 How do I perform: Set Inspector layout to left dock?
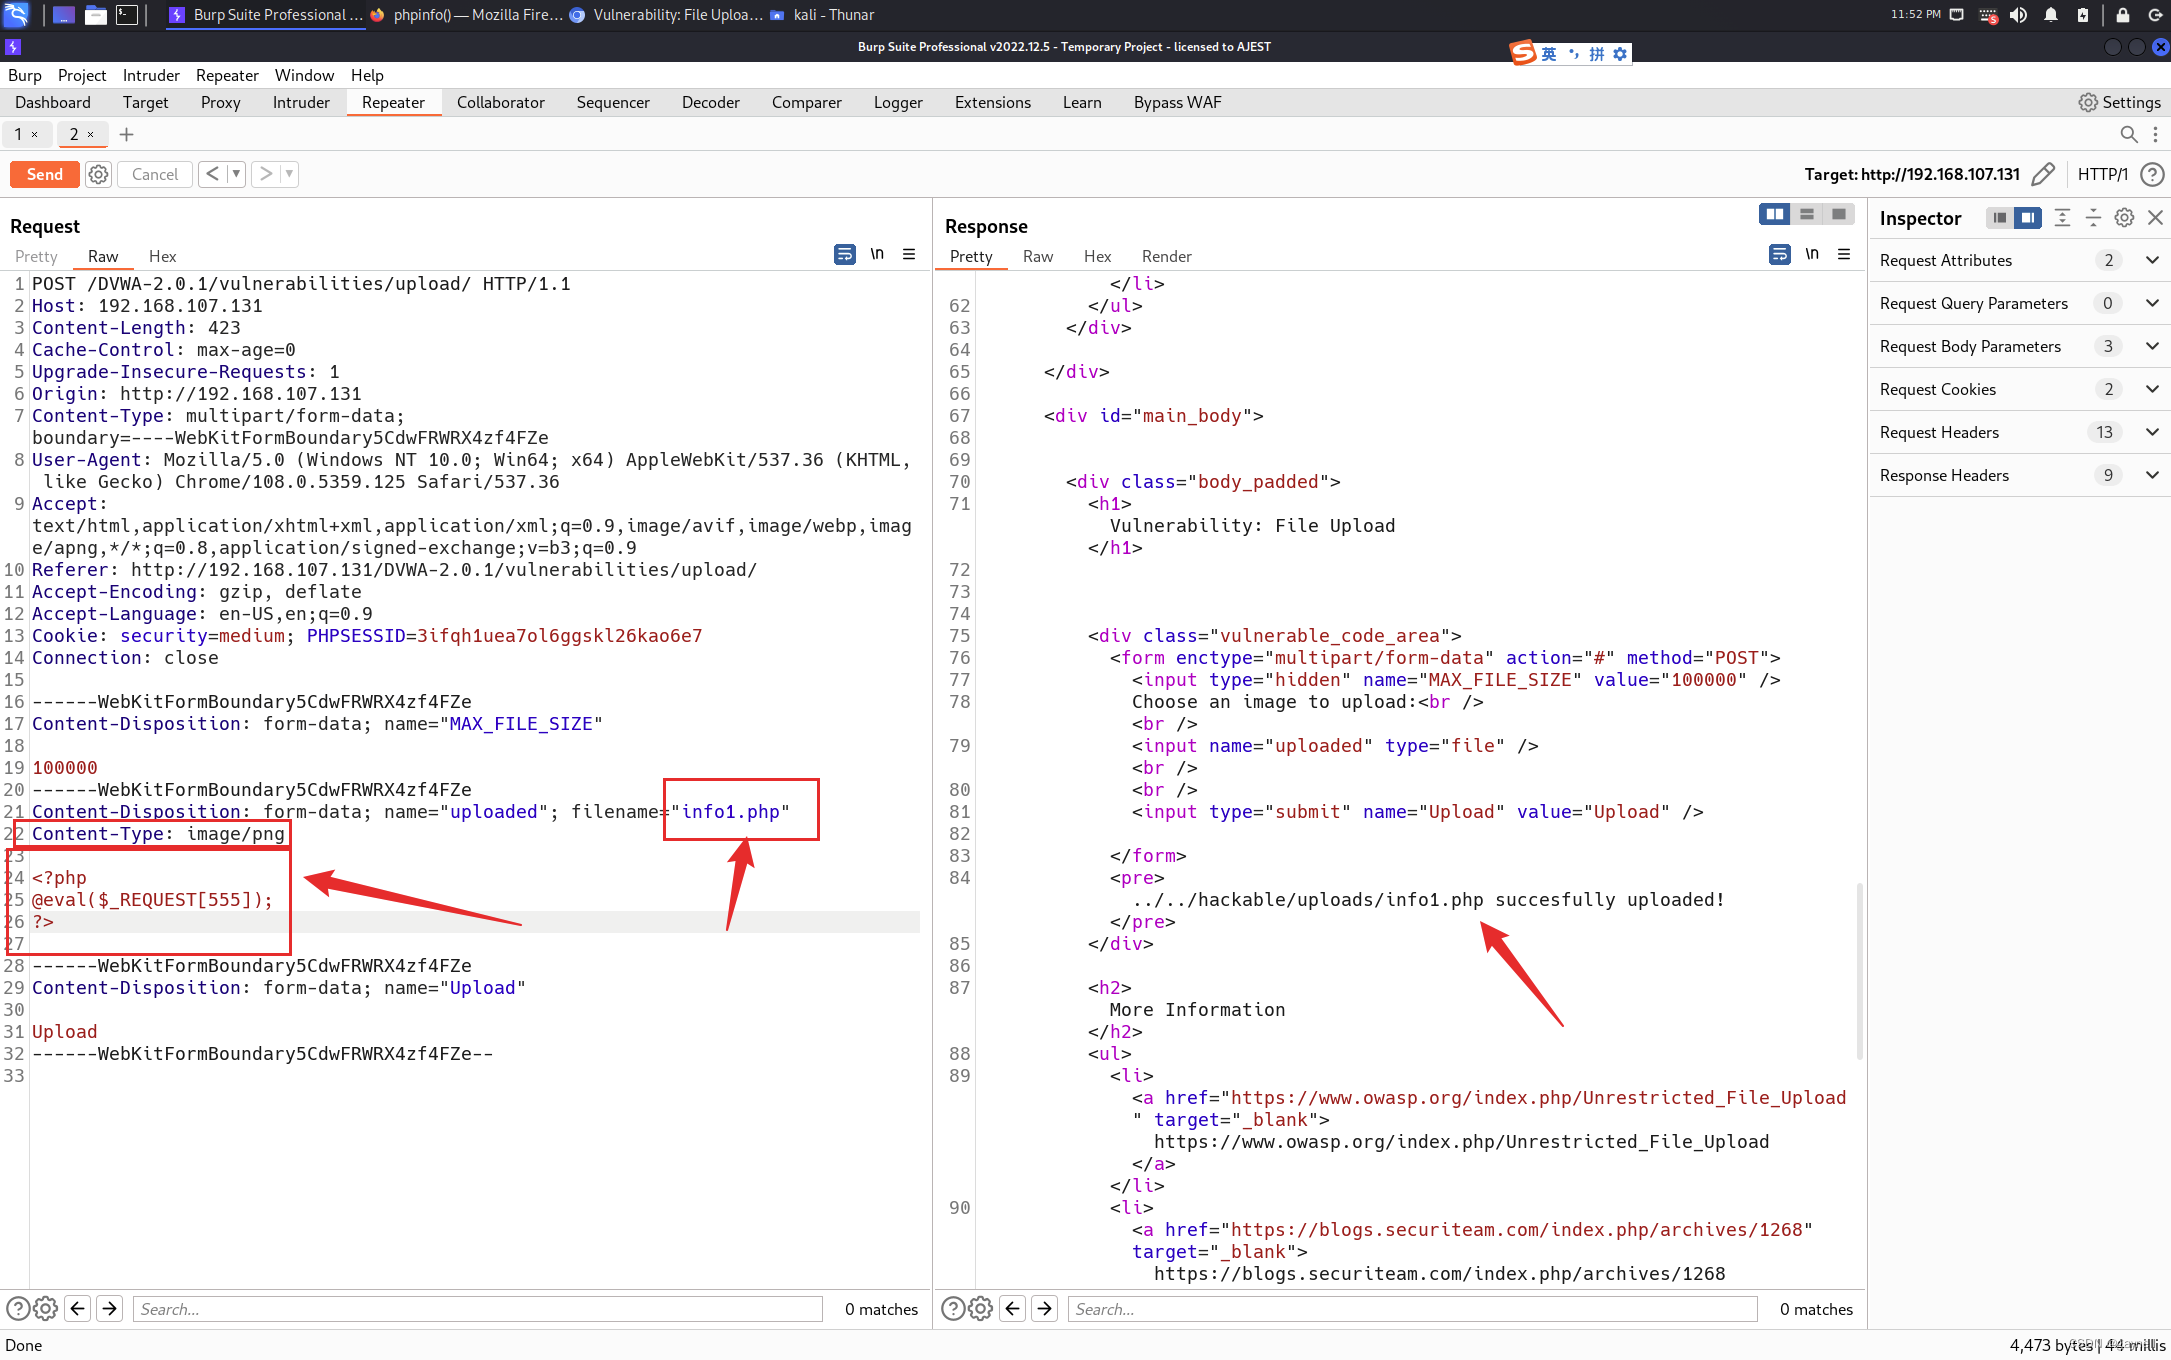click(2000, 218)
